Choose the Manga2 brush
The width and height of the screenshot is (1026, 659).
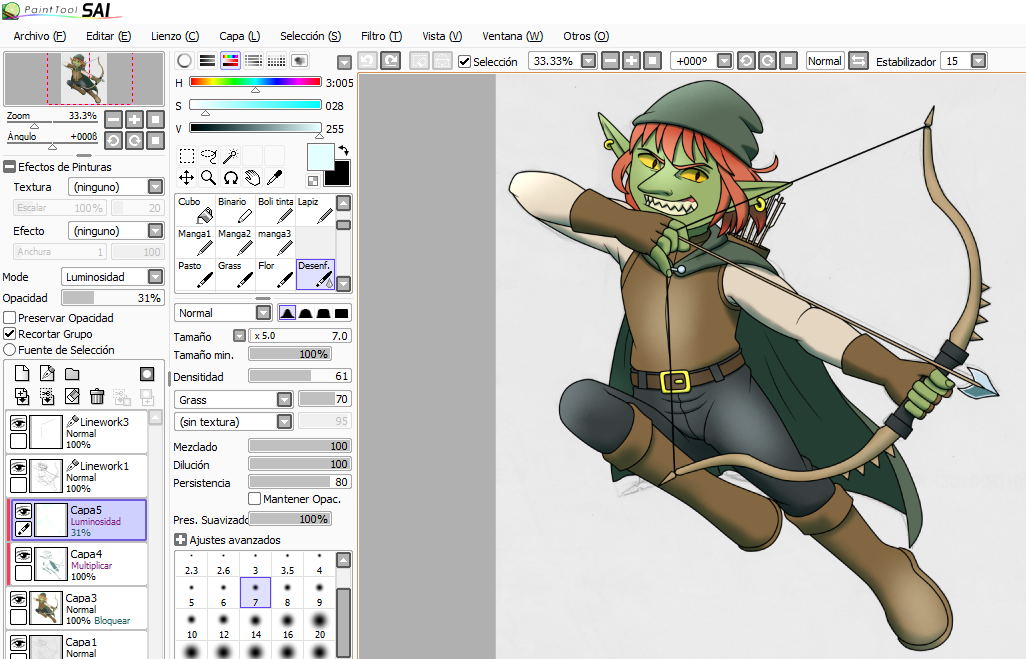(235, 241)
